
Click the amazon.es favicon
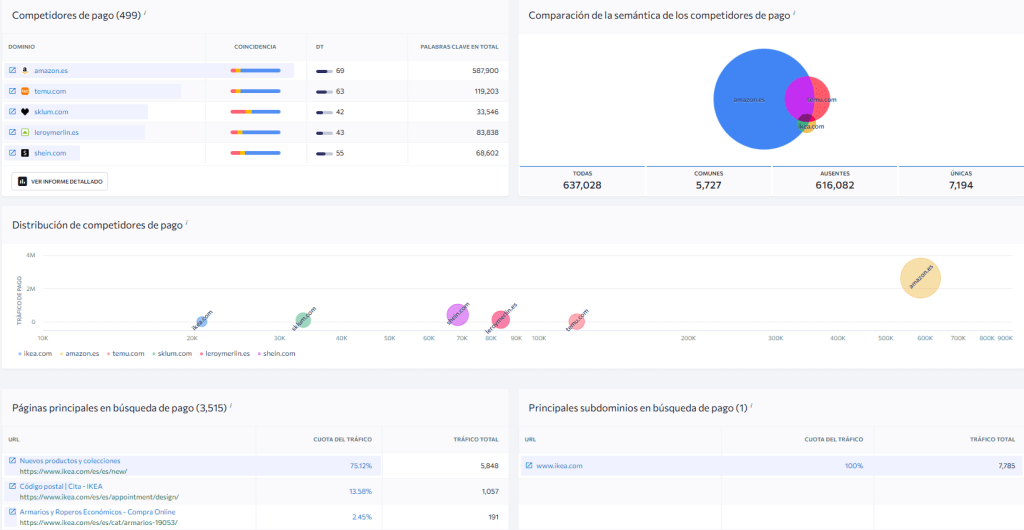point(25,70)
